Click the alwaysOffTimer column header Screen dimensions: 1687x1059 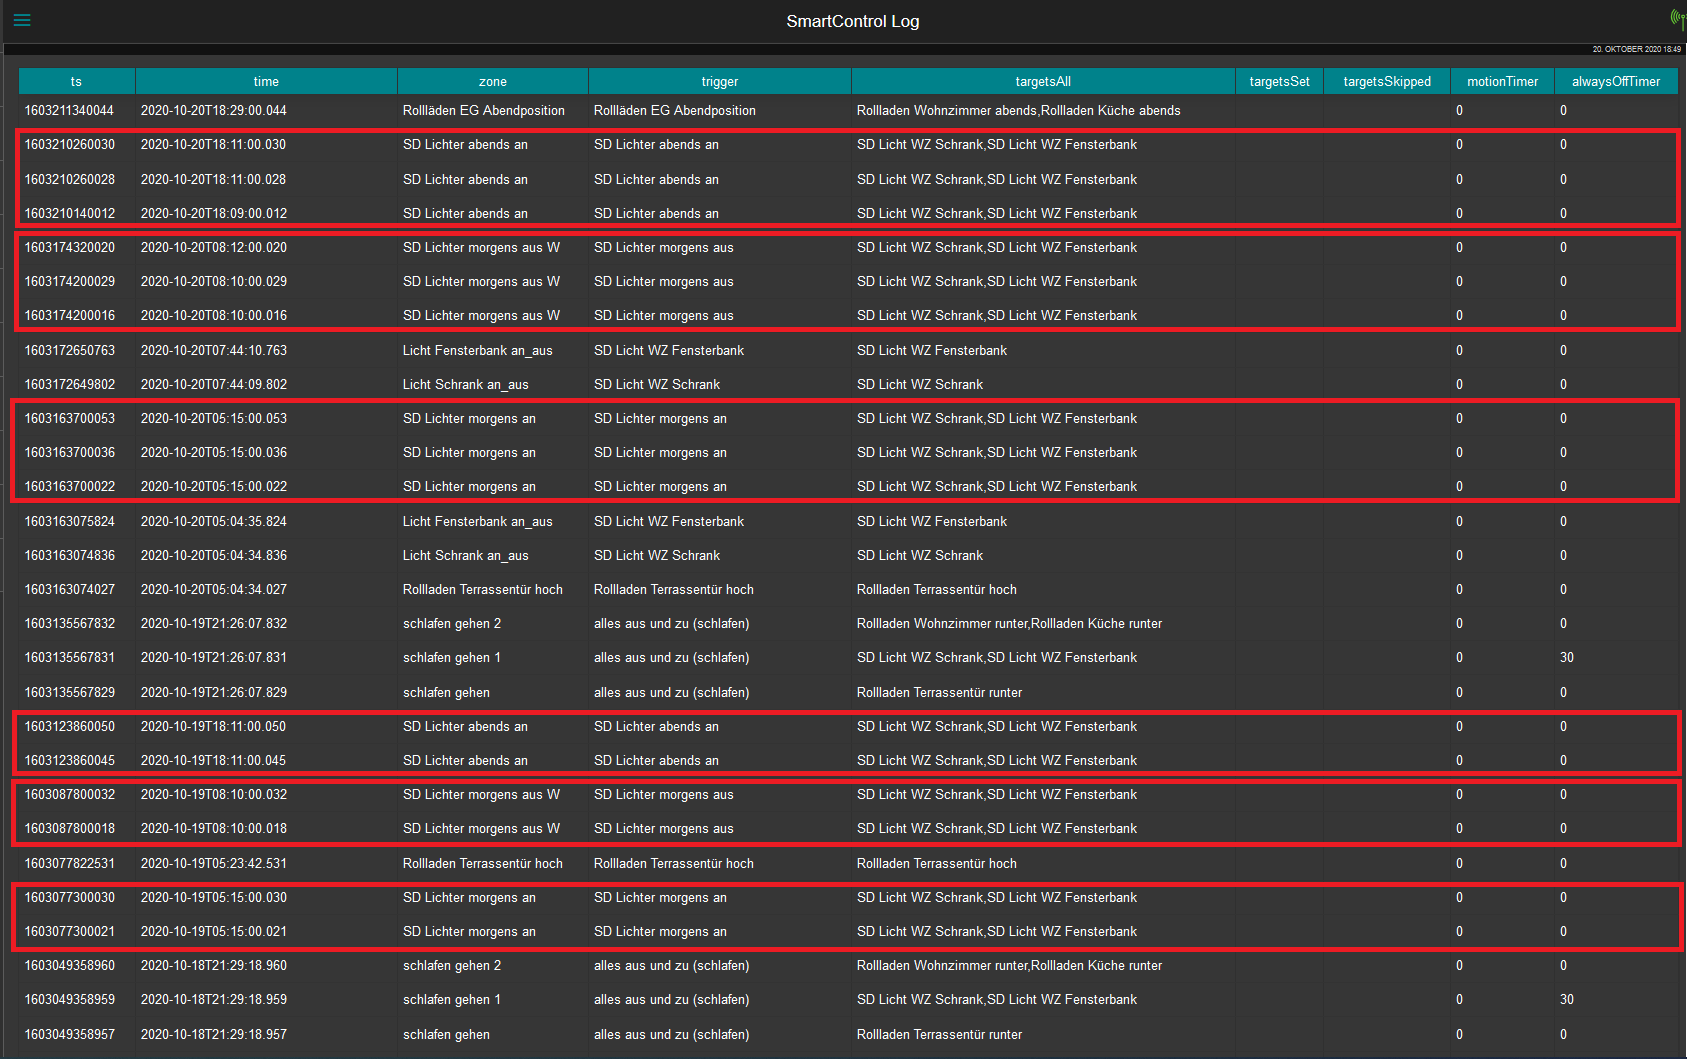tap(1616, 81)
